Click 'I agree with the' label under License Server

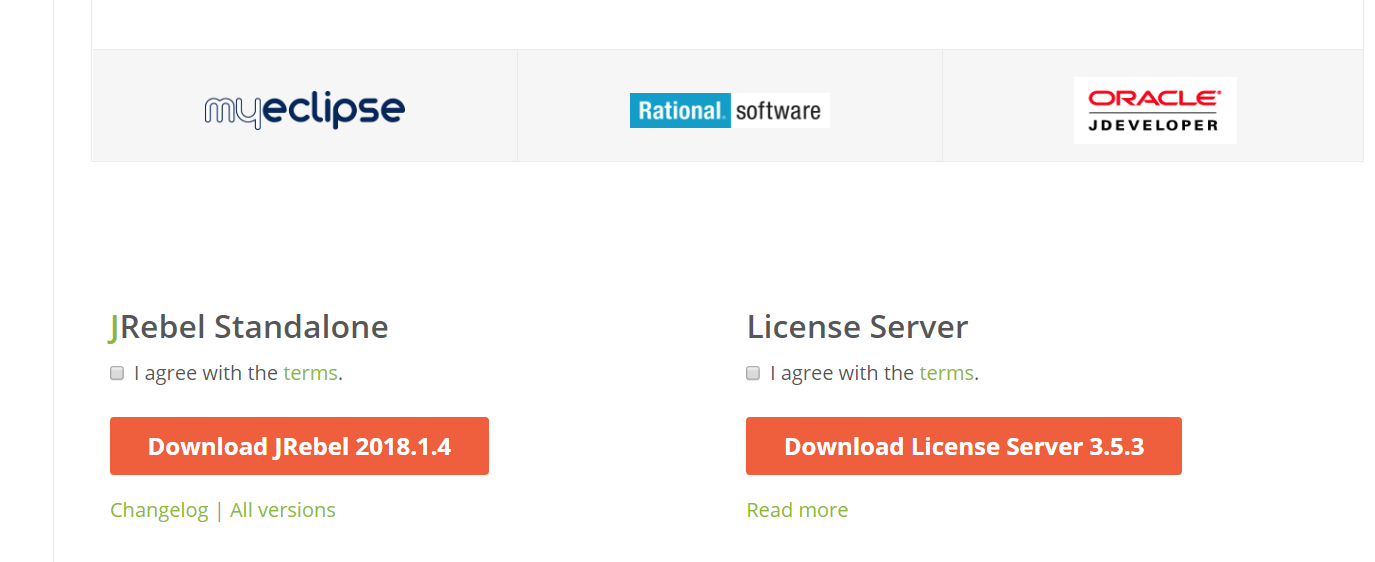coord(842,373)
